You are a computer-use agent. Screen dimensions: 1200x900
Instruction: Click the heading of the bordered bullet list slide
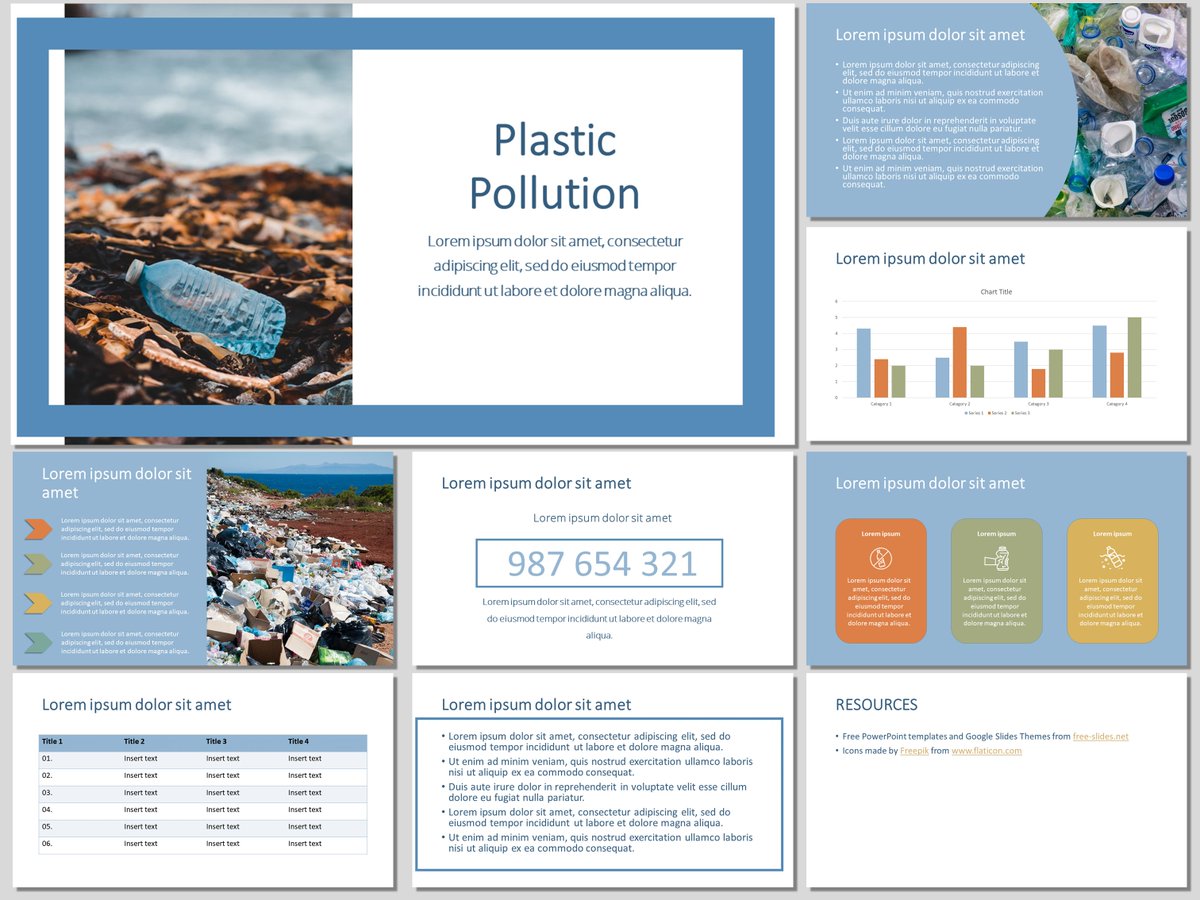(536, 705)
